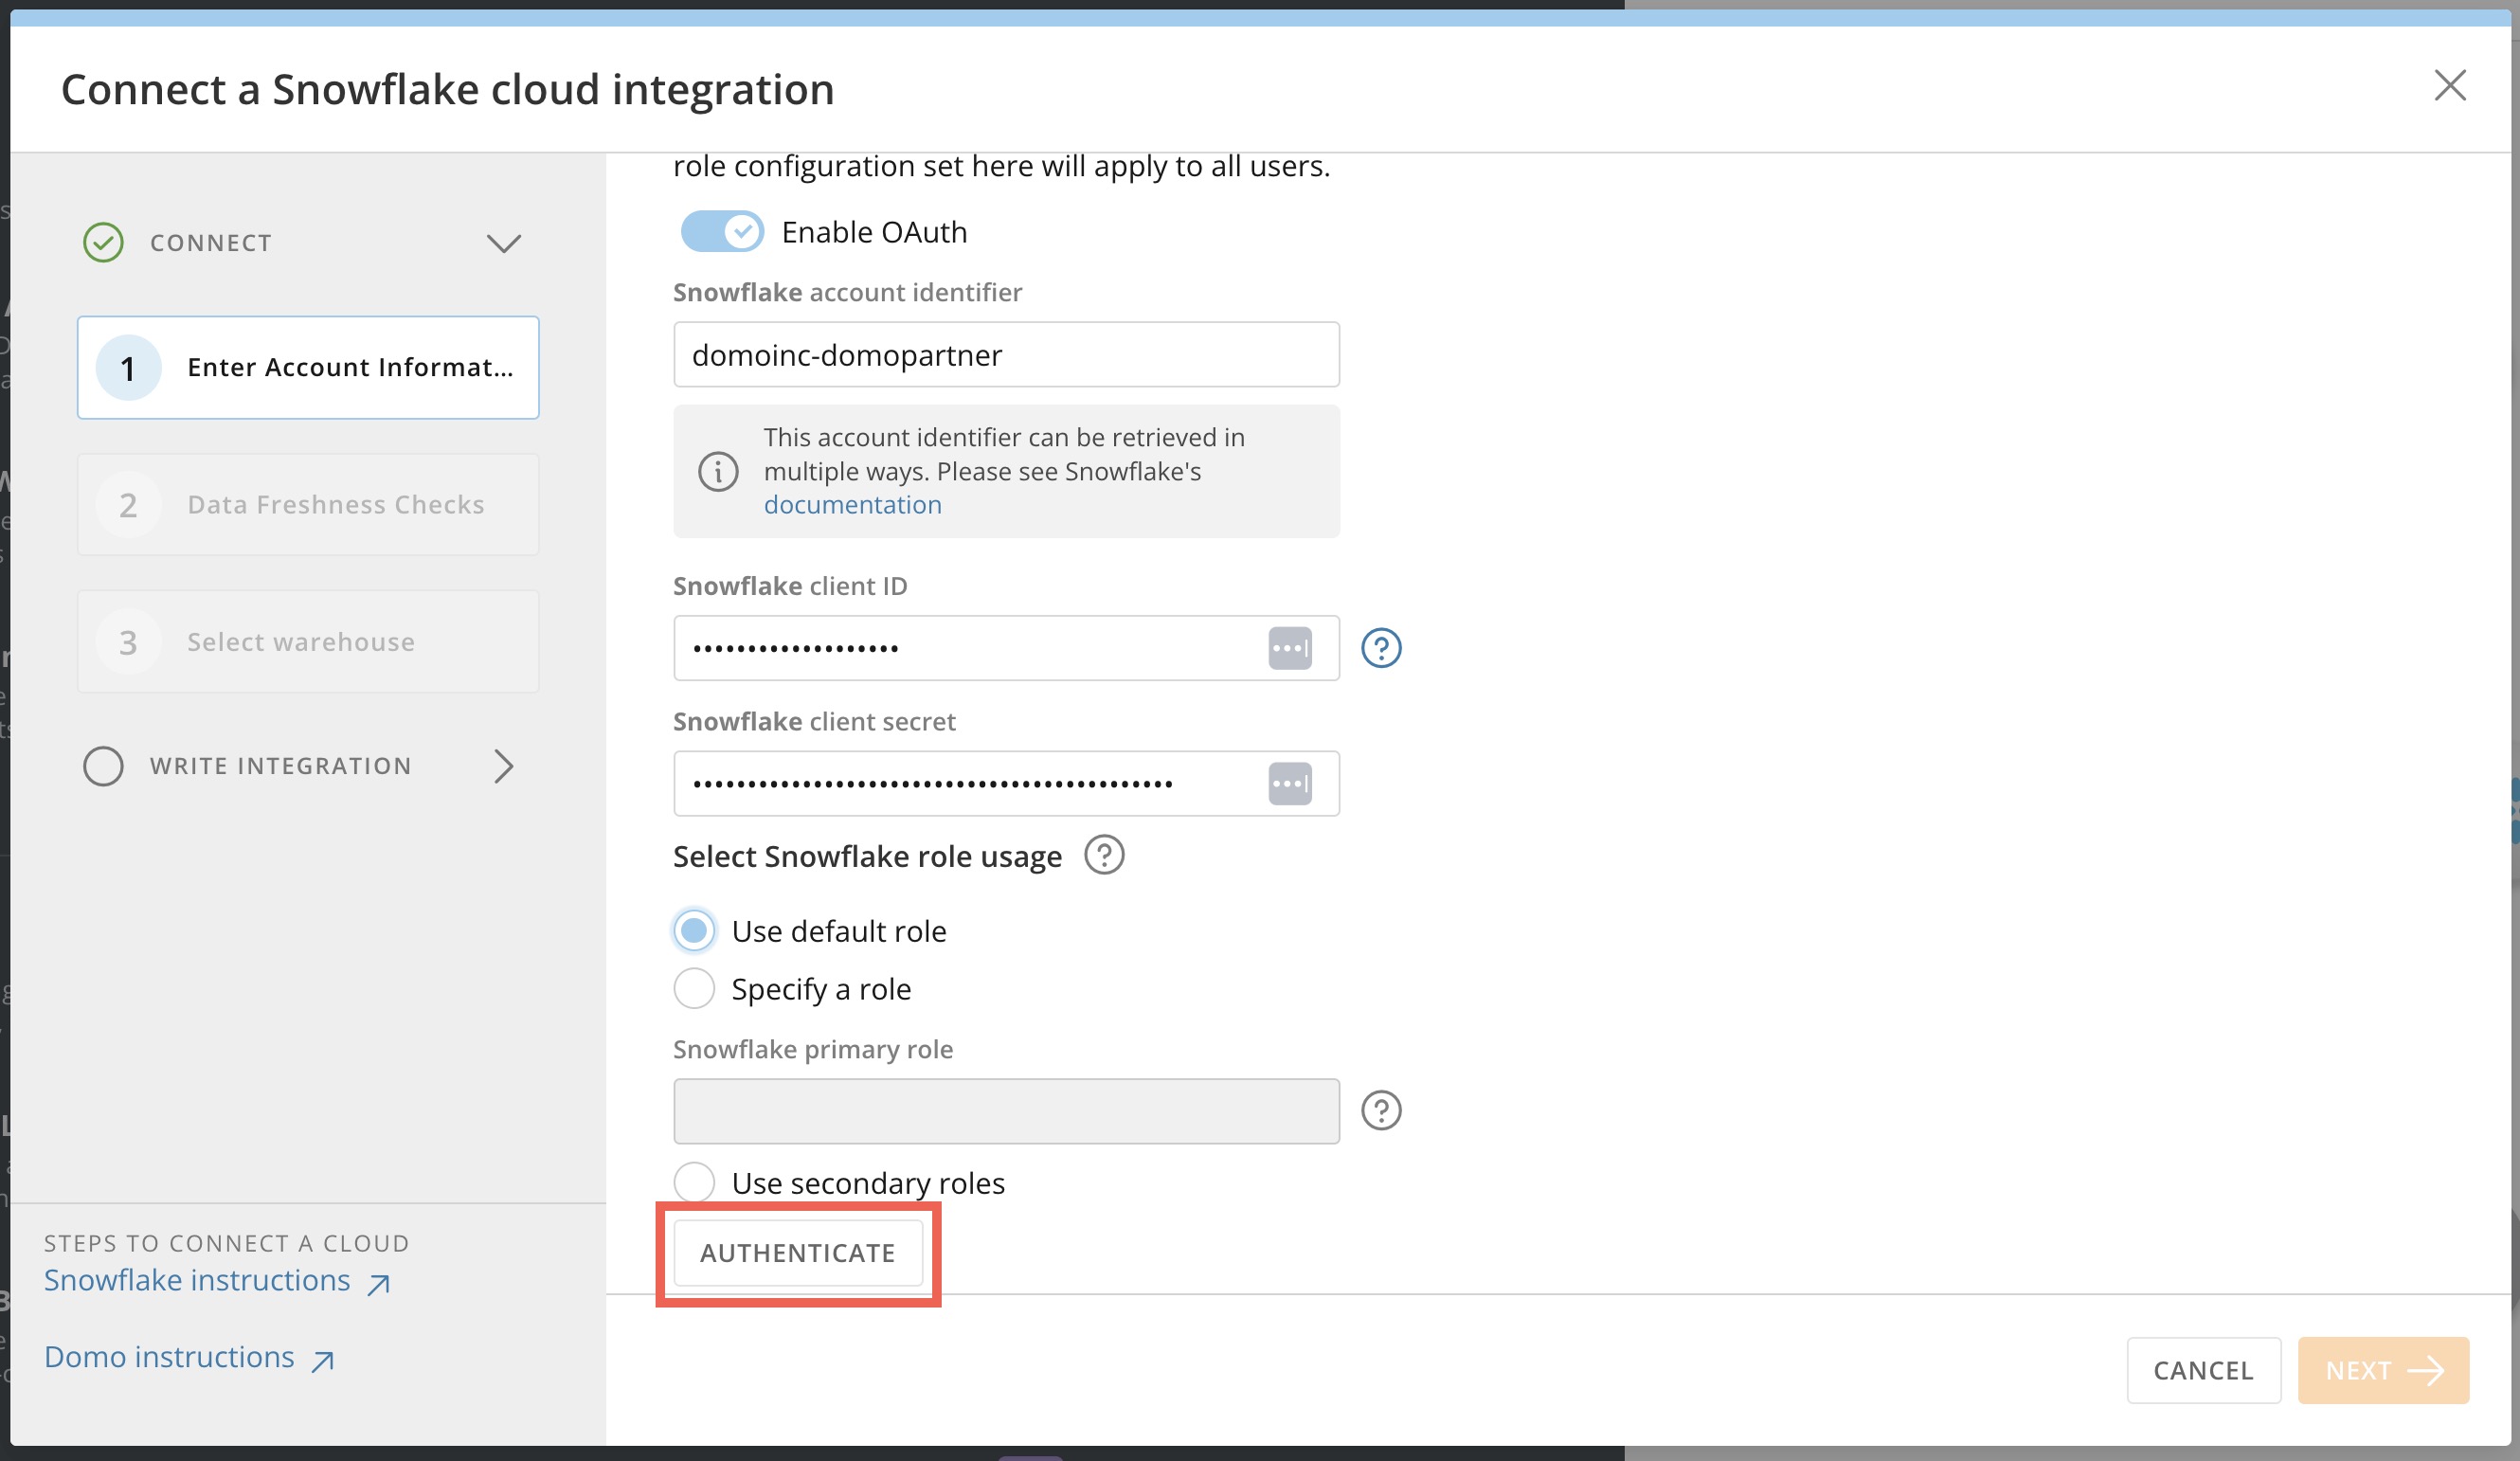Image resolution: width=2520 pixels, height=1461 pixels.
Task: Focus the Snowflake client secret field
Action: [x=1006, y=784]
